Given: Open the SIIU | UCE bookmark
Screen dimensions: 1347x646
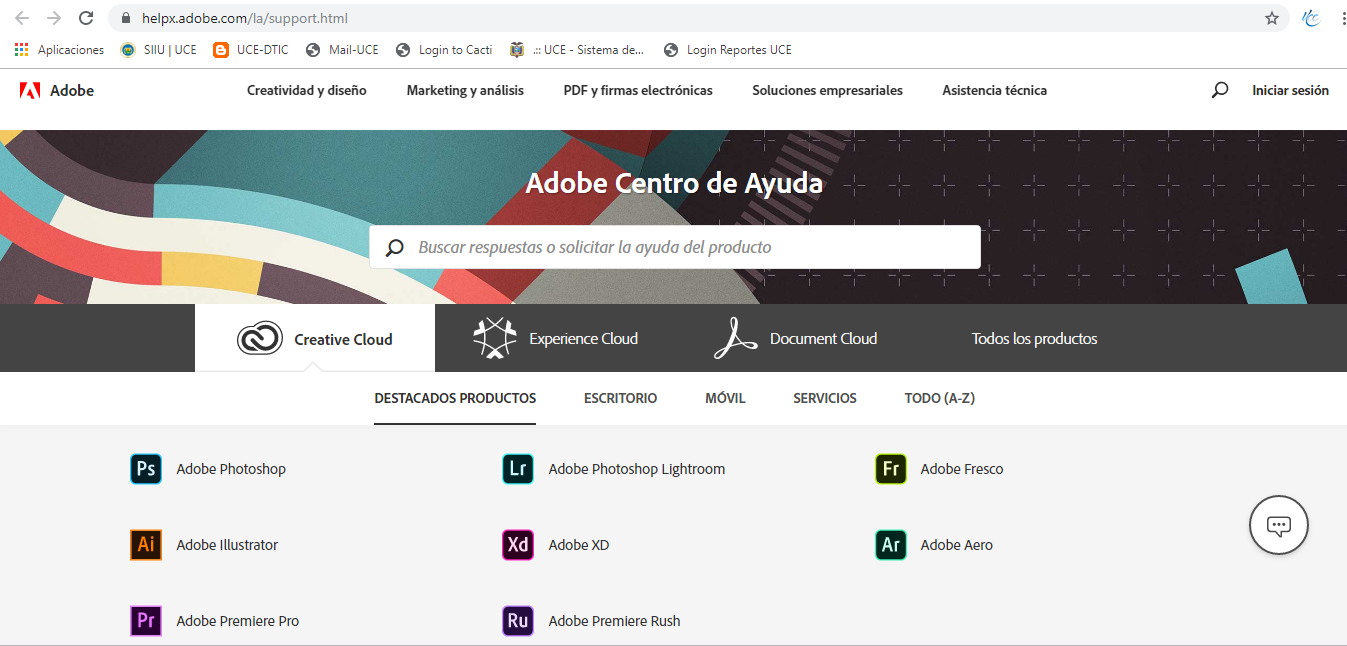Looking at the screenshot, I should [x=158, y=49].
